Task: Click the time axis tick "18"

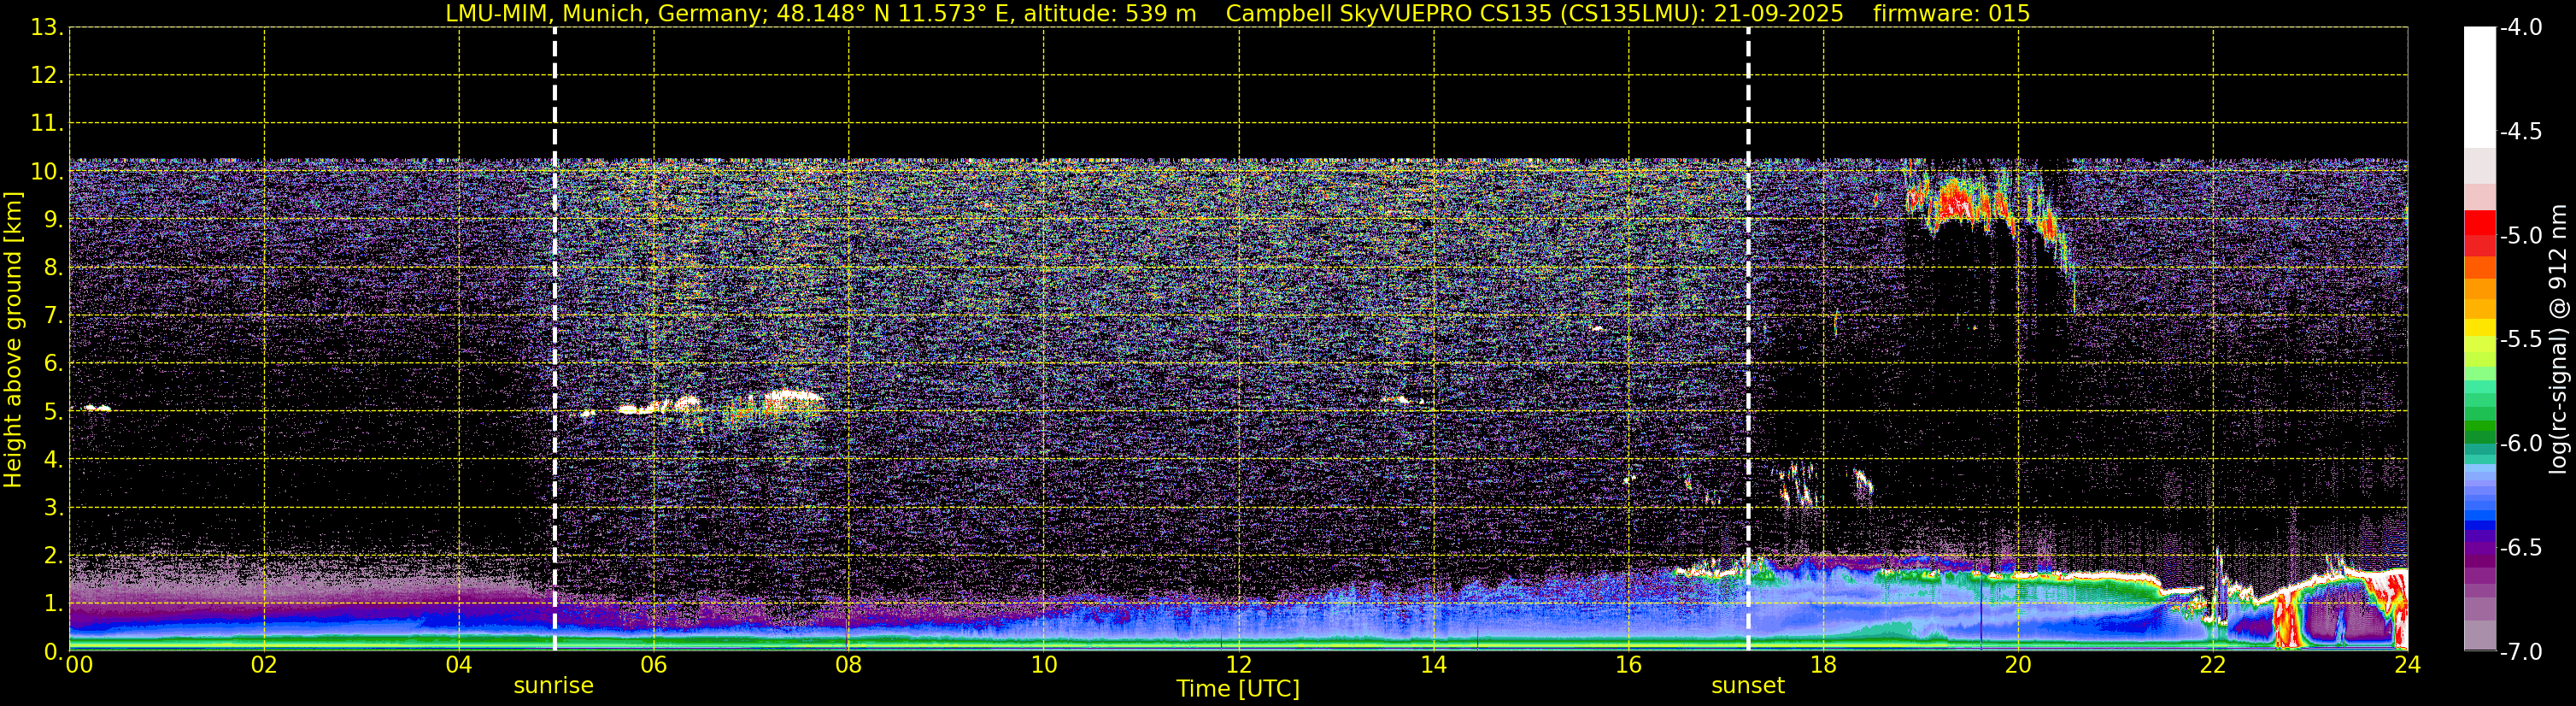Action: [x=1824, y=666]
